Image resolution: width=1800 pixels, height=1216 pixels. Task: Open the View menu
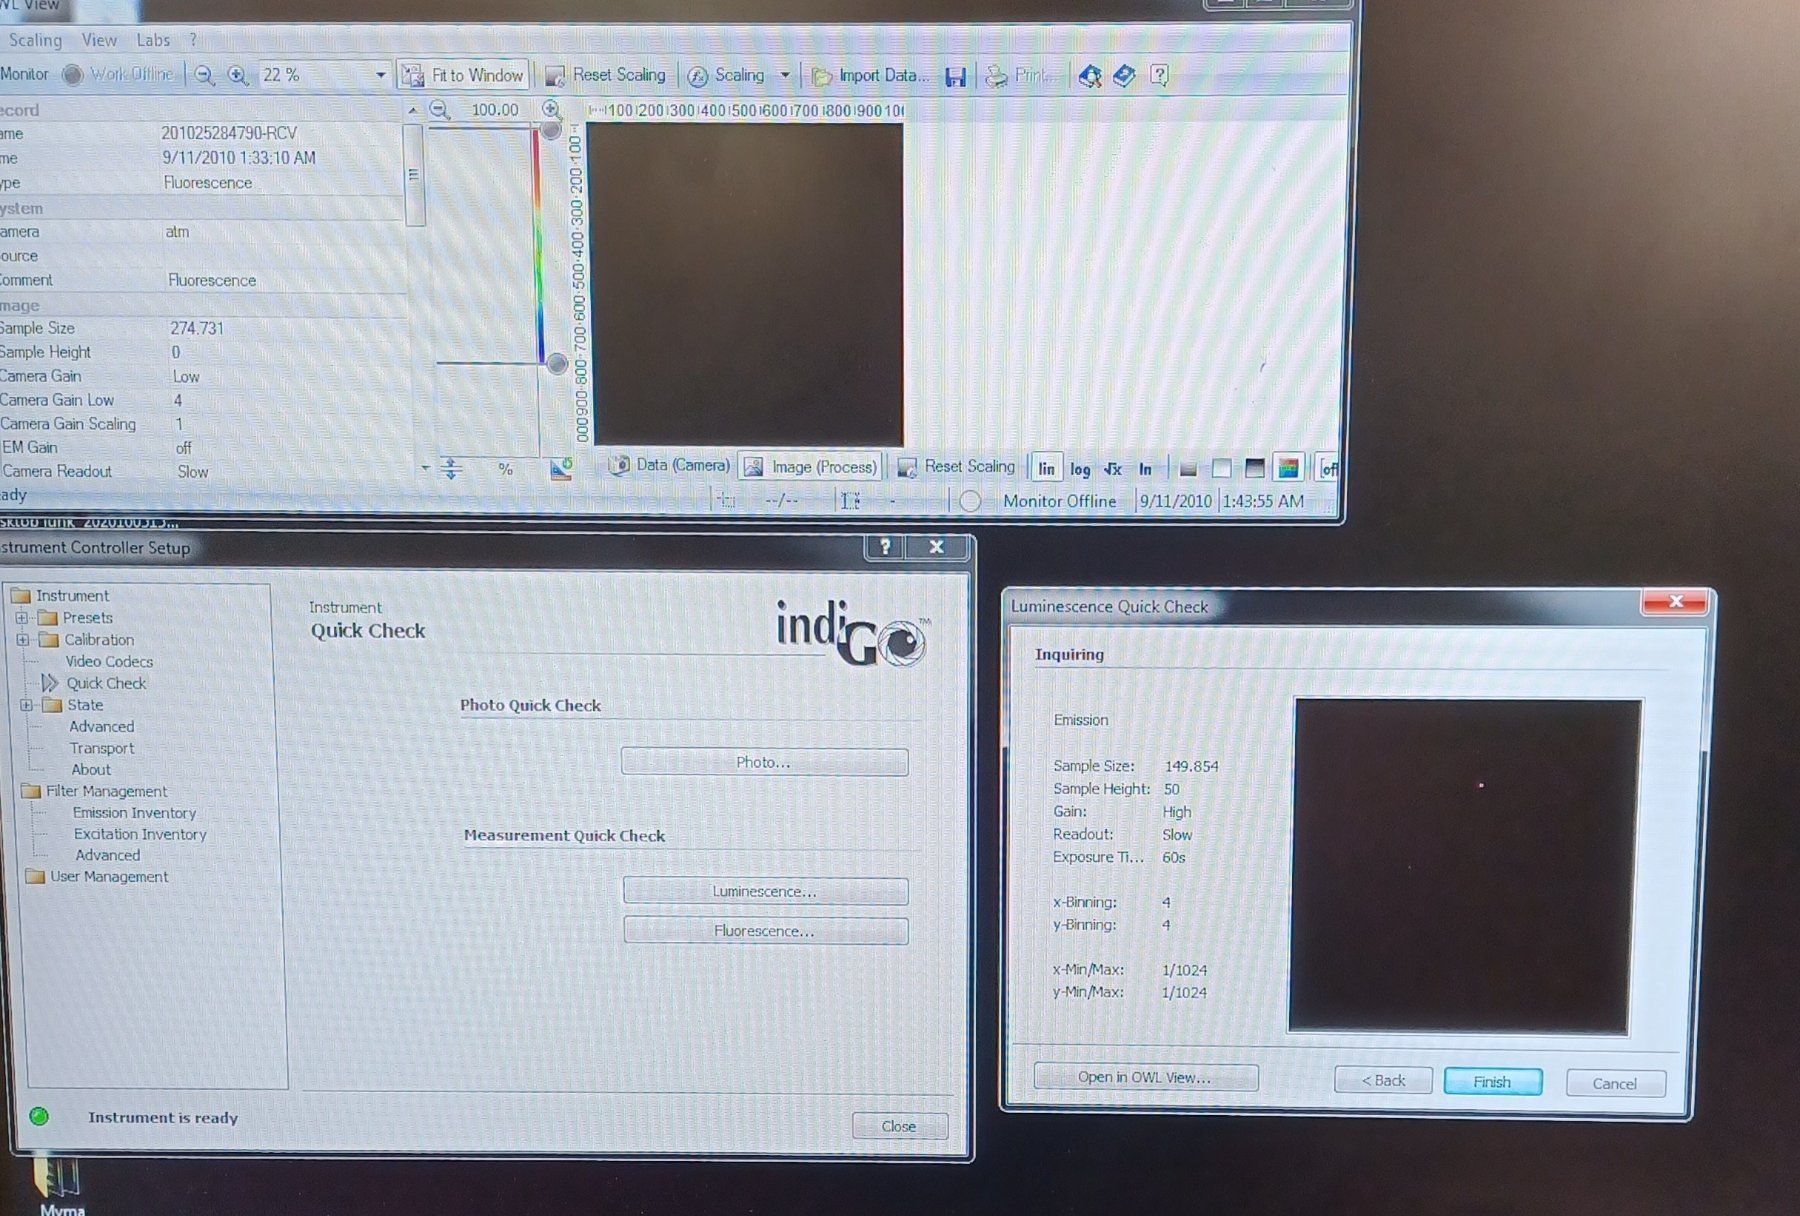(x=99, y=40)
